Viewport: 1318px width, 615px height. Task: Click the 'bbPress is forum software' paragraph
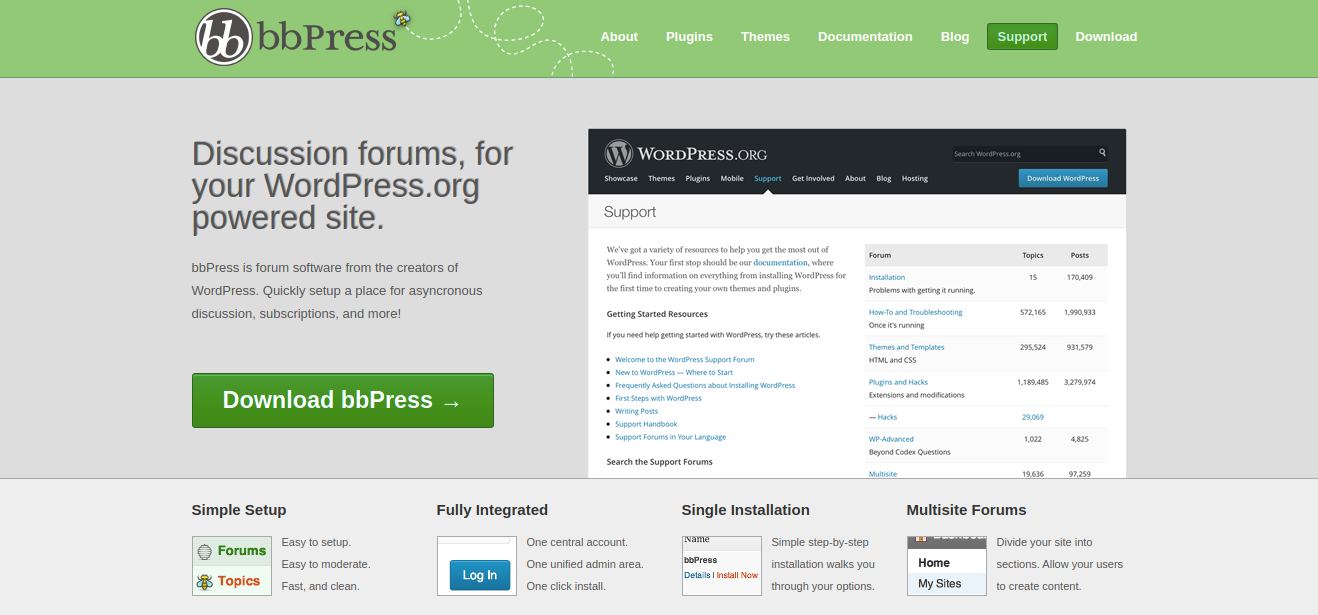[x=337, y=290]
